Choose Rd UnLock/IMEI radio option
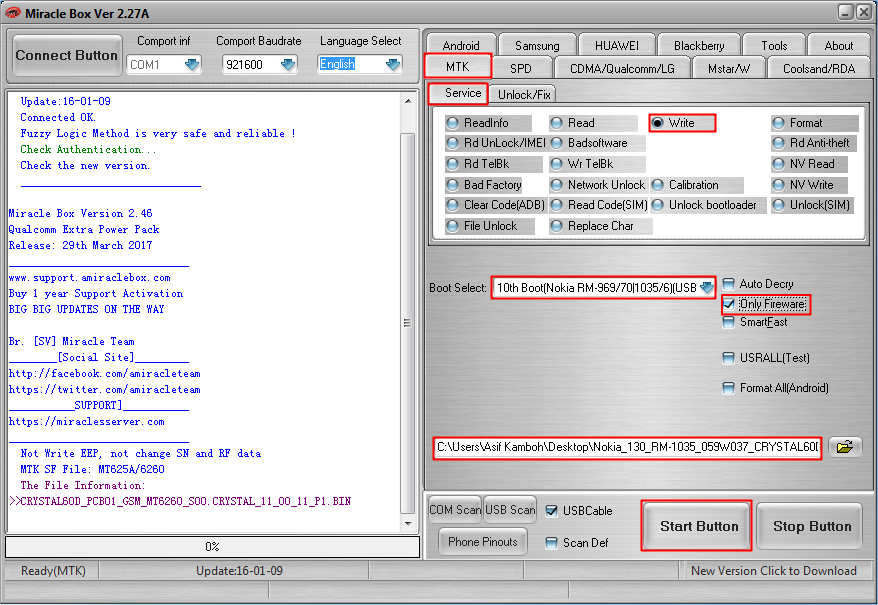The height and width of the screenshot is (605, 878). click(x=496, y=143)
